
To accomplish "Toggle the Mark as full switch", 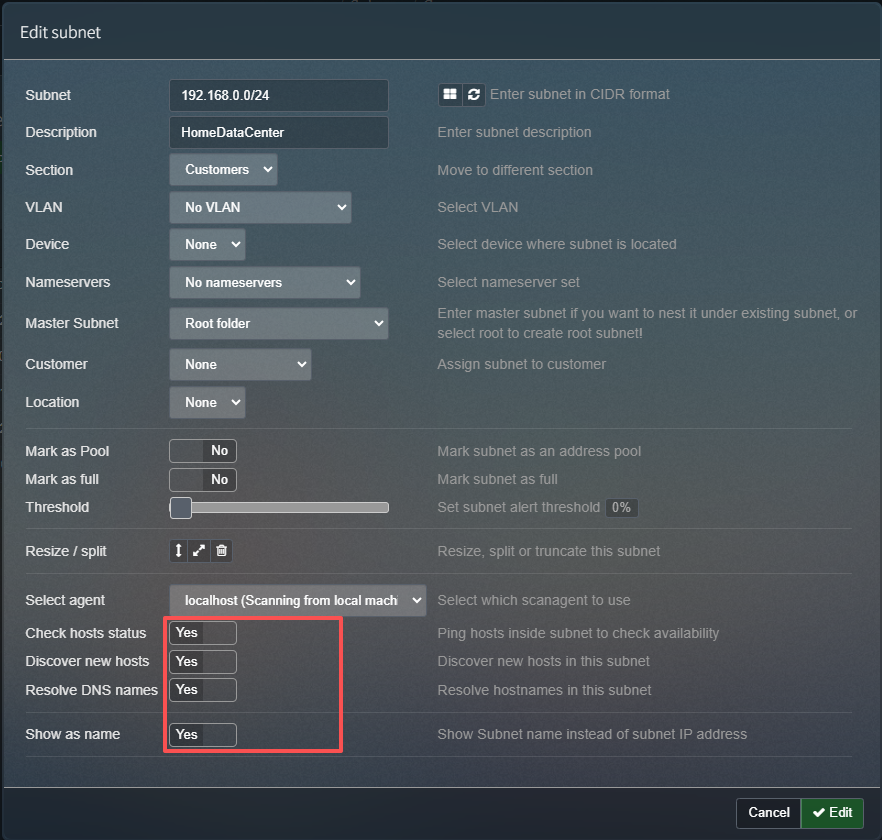I will tap(203, 479).
